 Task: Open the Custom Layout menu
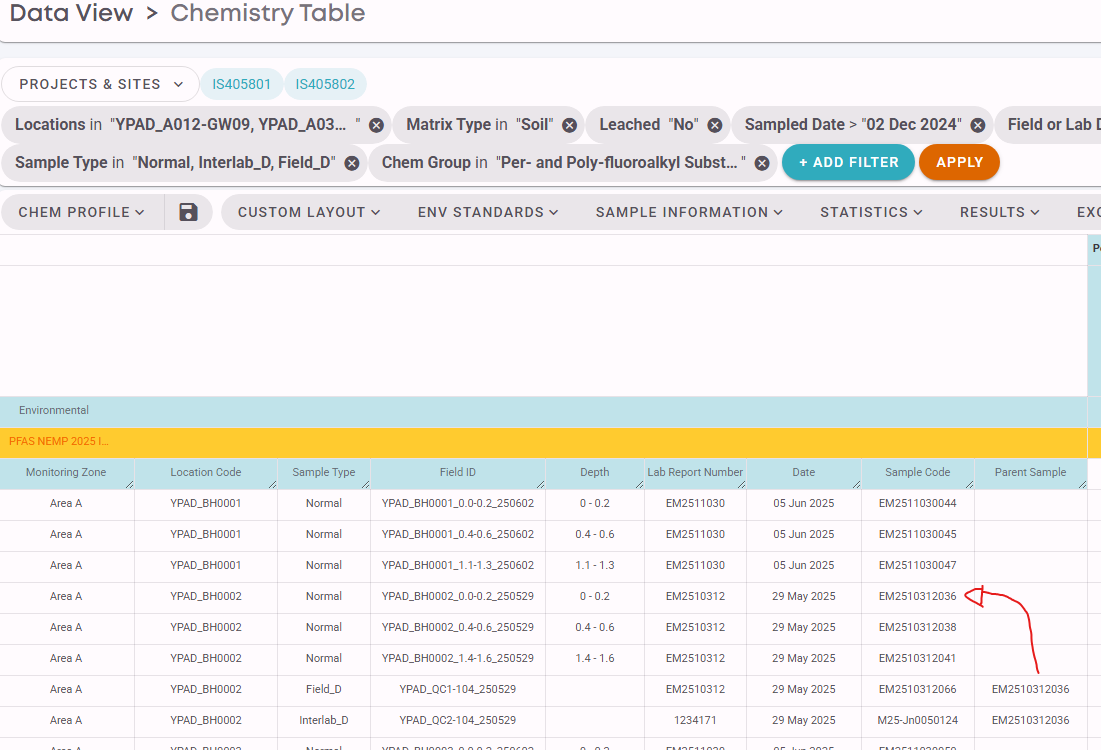click(x=309, y=212)
